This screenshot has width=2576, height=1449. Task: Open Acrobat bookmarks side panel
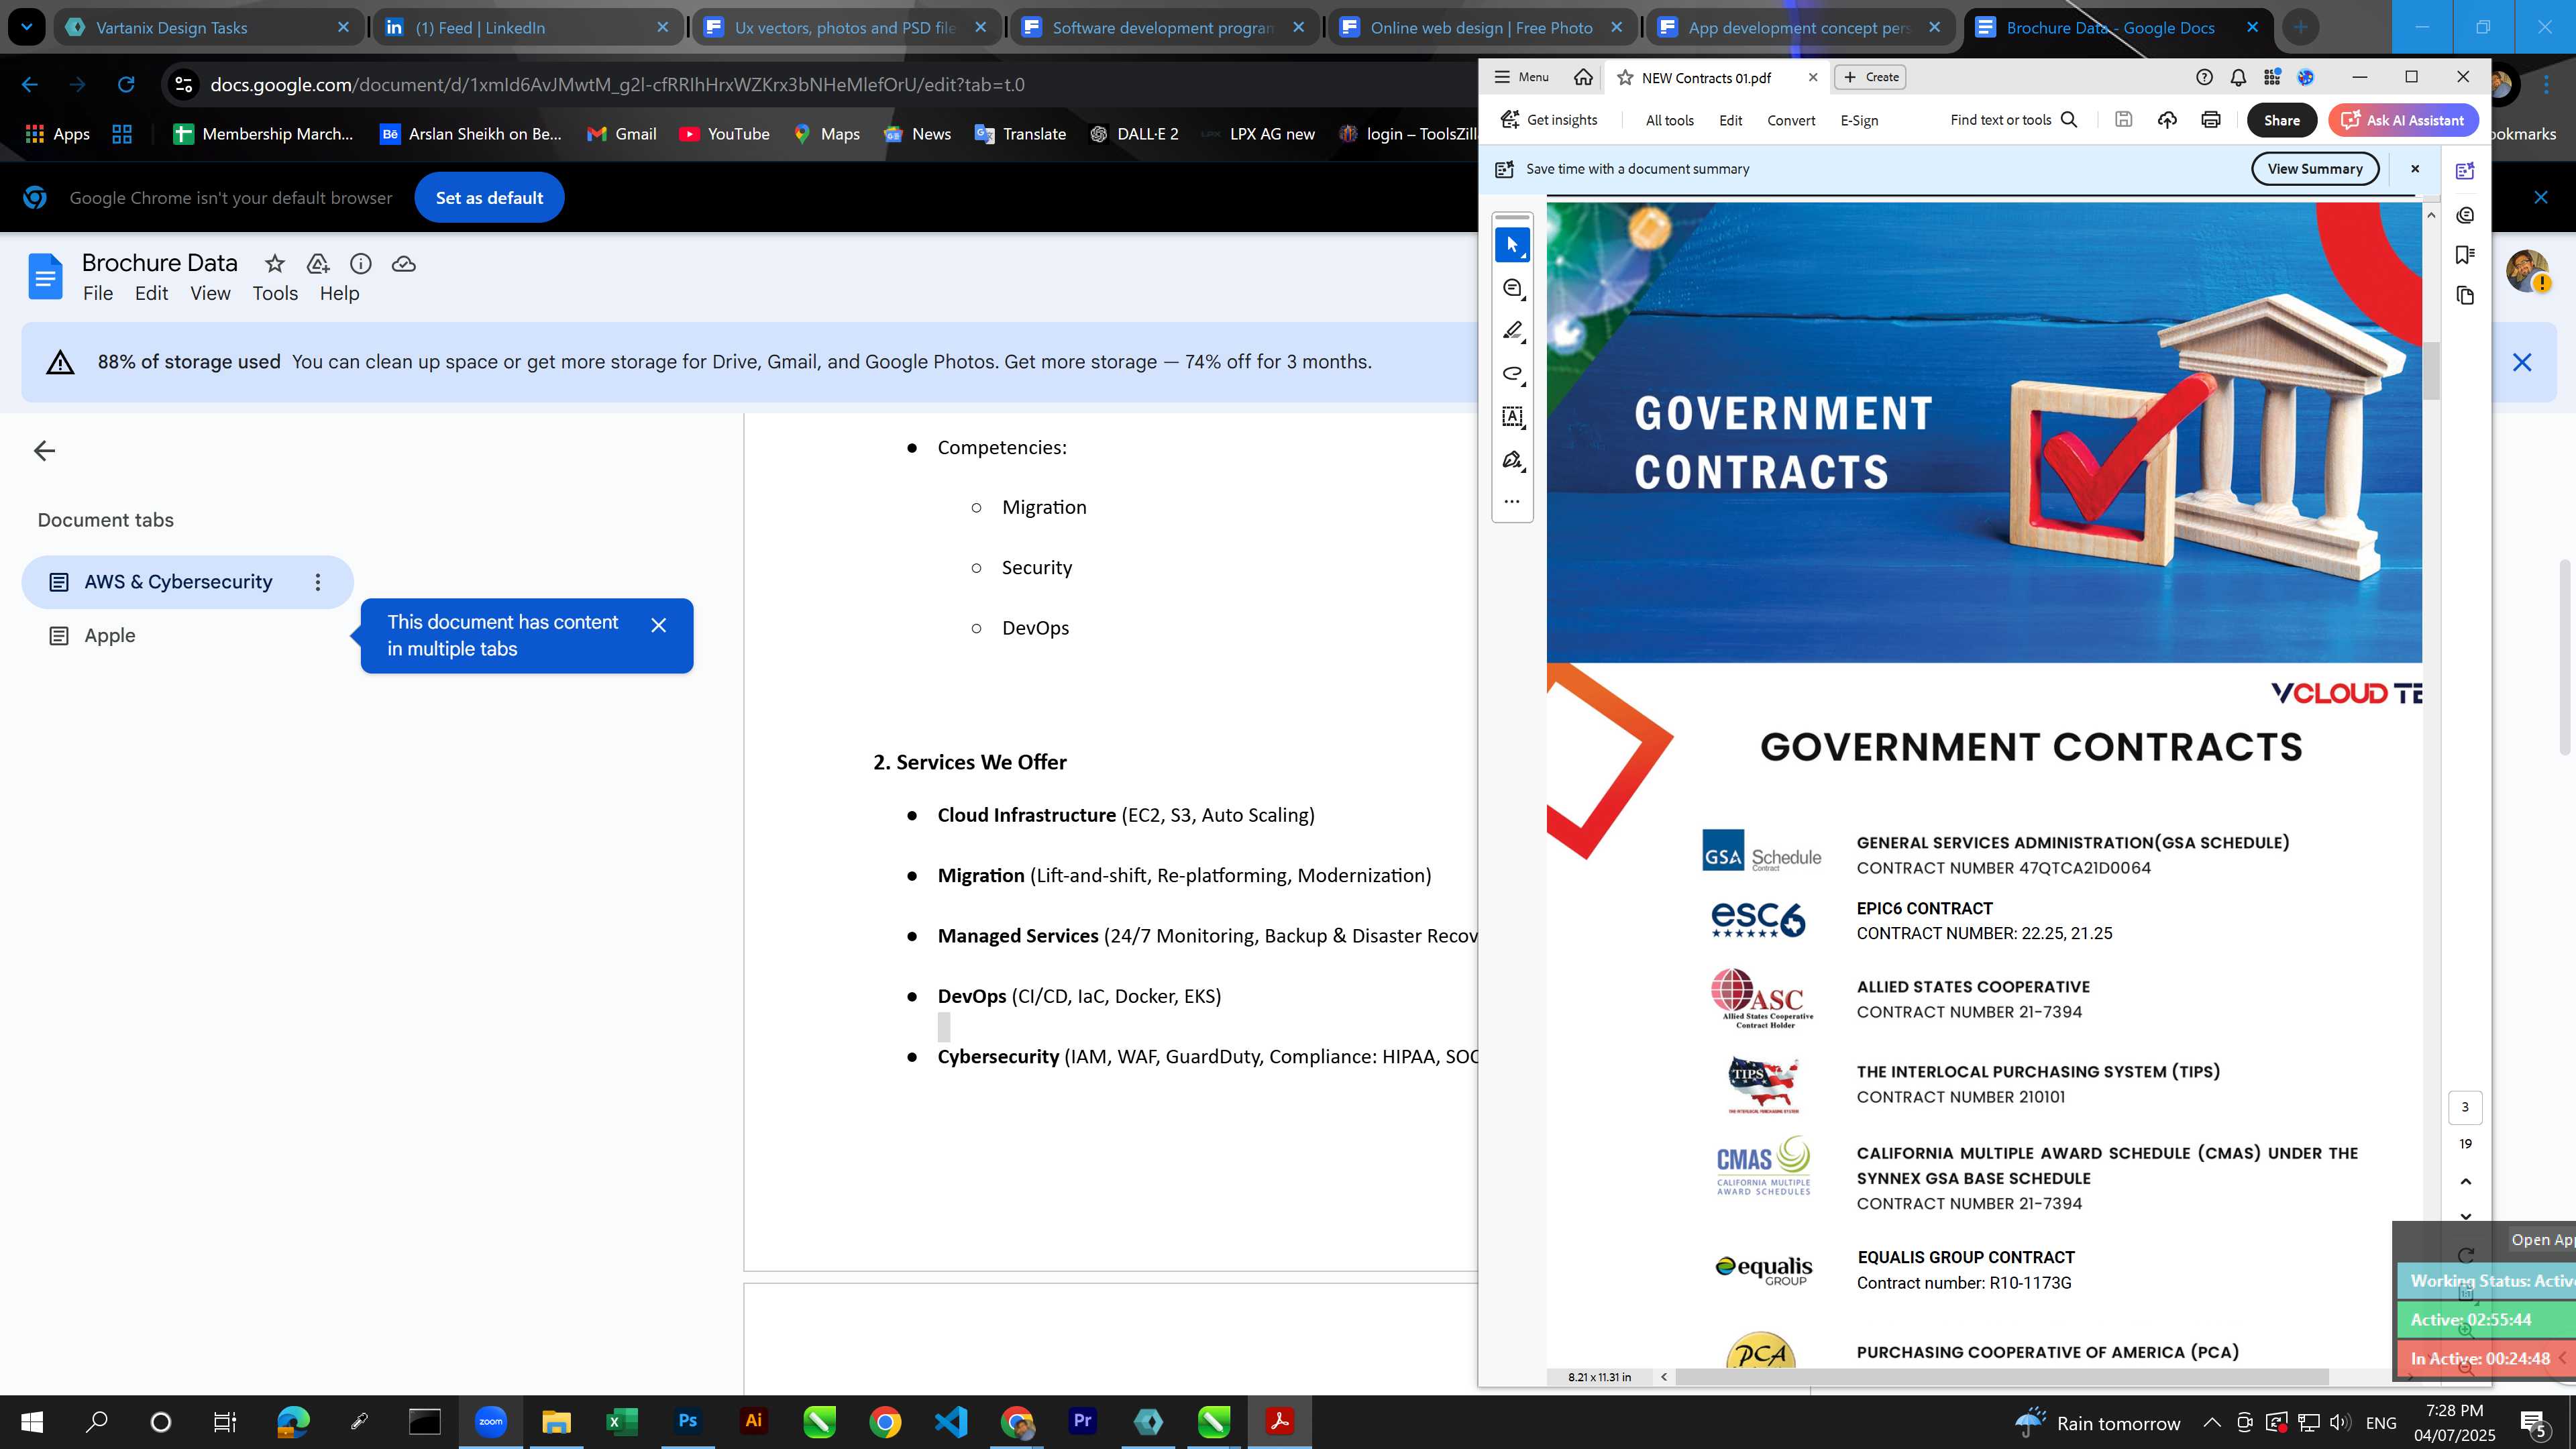point(2465,255)
